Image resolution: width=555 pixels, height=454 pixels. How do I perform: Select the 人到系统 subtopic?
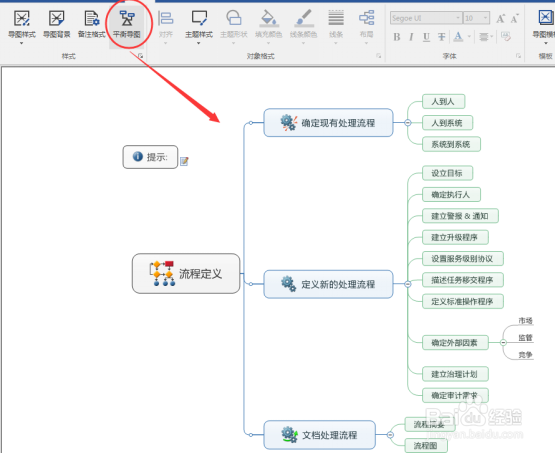click(x=447, y=123)
